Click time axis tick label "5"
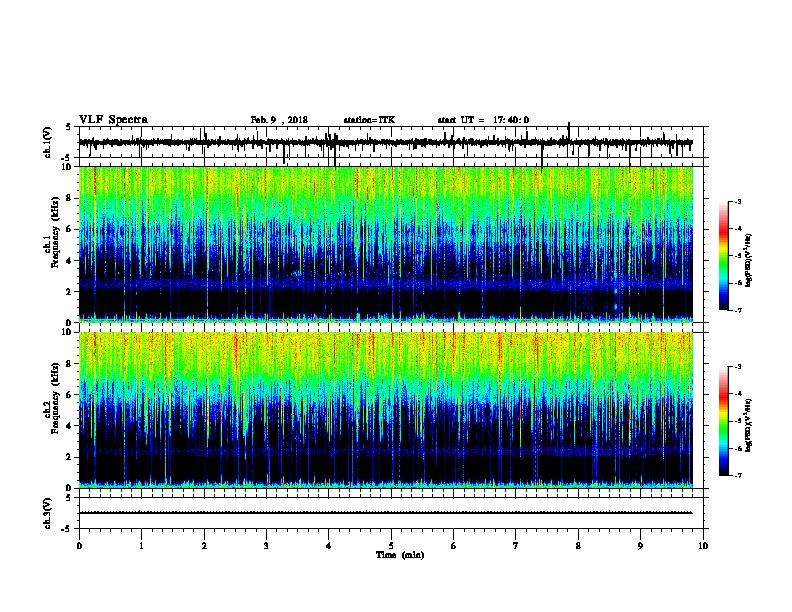This screenshot has height=612, width=792. pyautogui.click(x=391, y=546)
